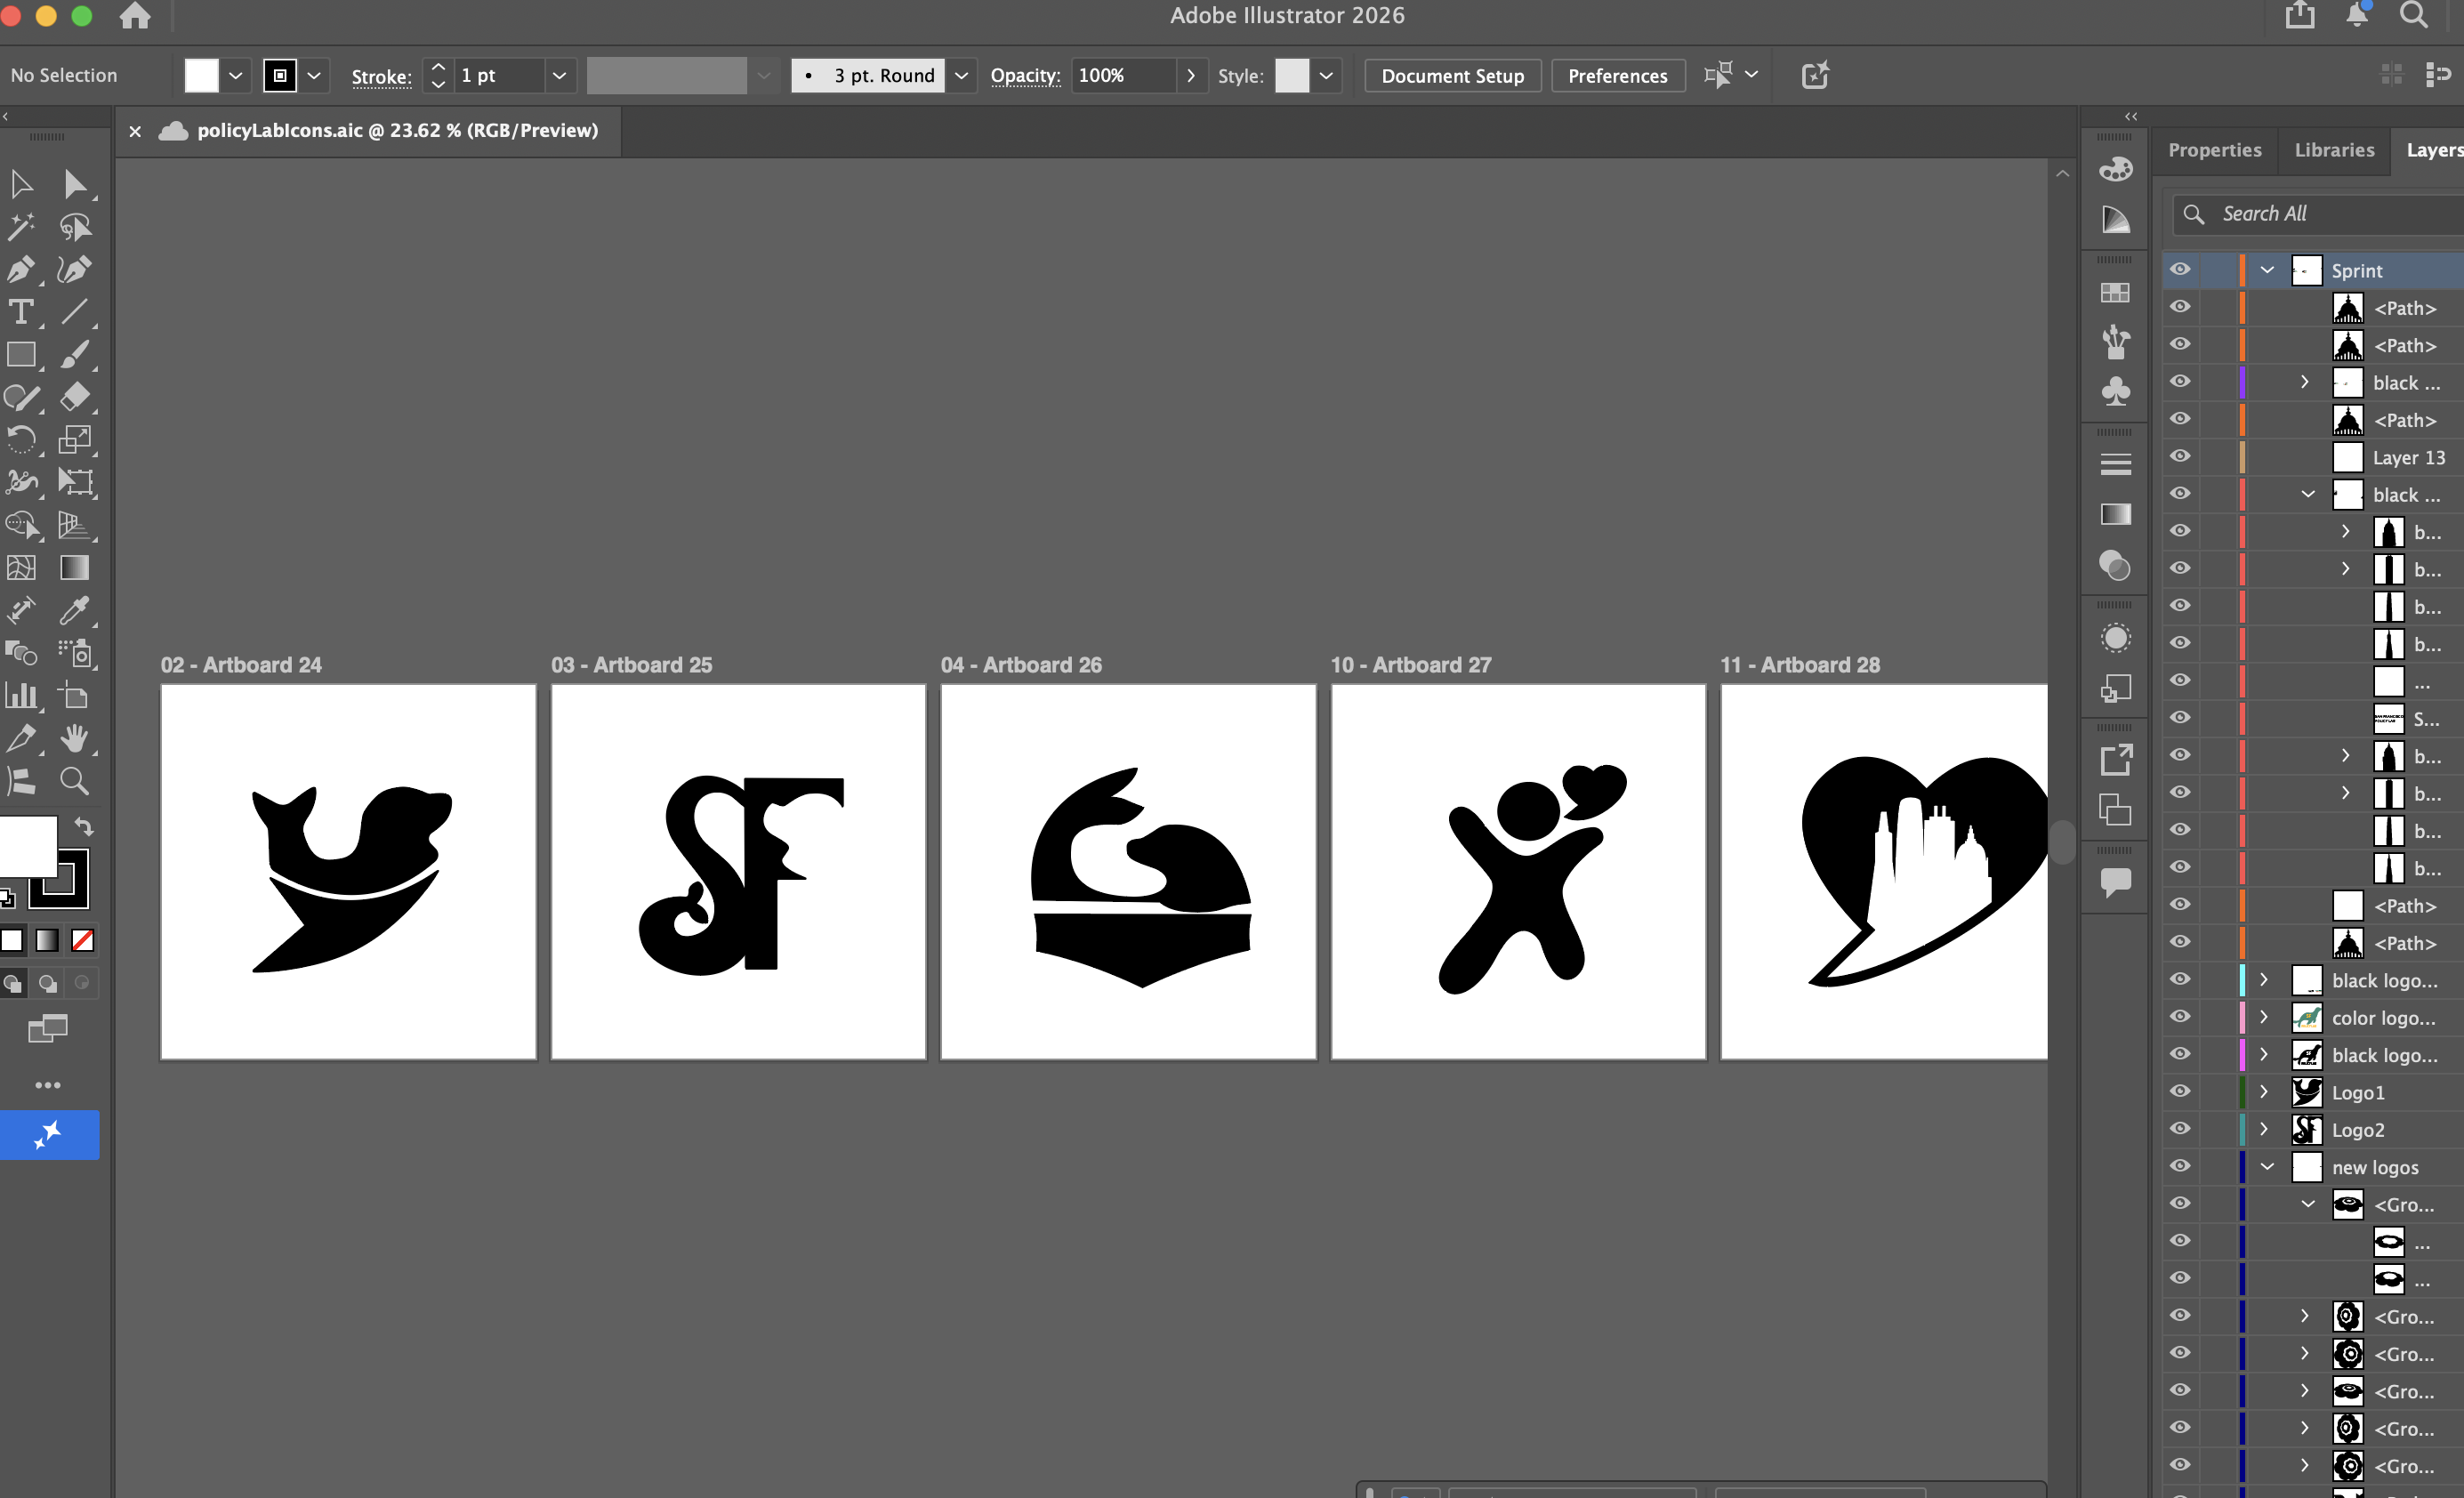This screenshot has height=1498, width=2464.
Task: Choose the Column Graph tool
Action: [x=21, y=695]
